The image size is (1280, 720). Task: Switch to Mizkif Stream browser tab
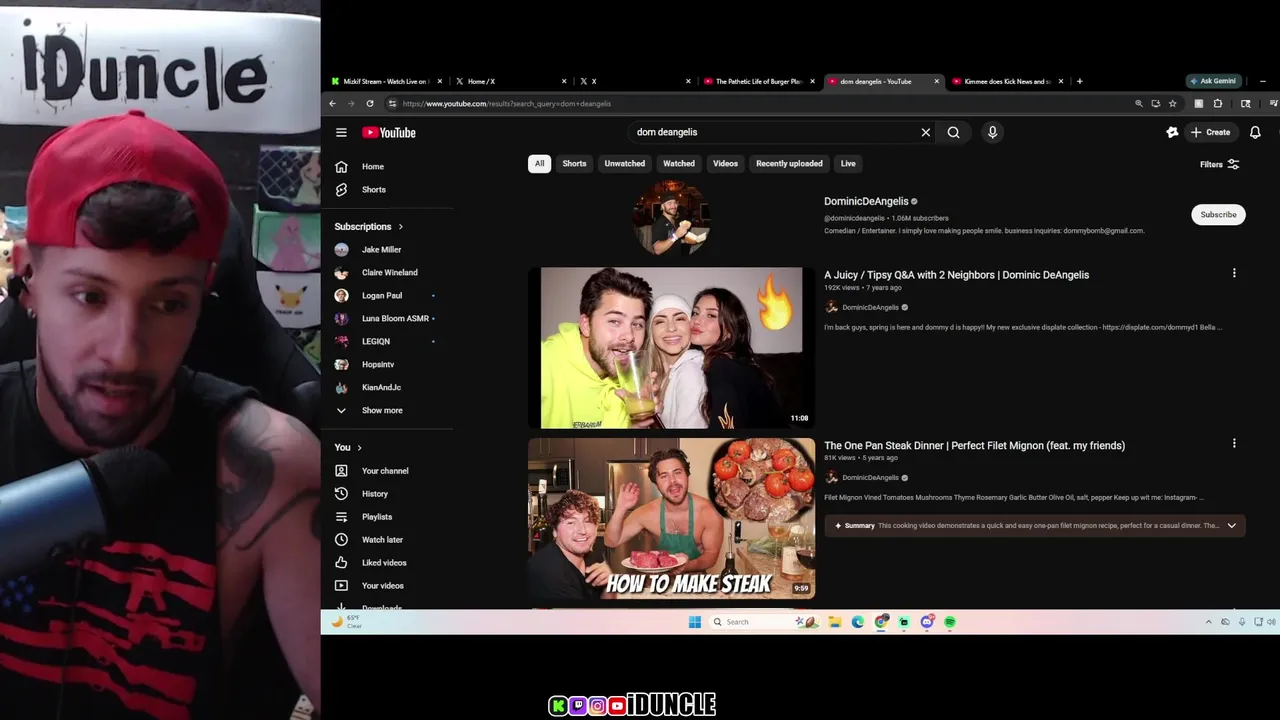(385, 81)
